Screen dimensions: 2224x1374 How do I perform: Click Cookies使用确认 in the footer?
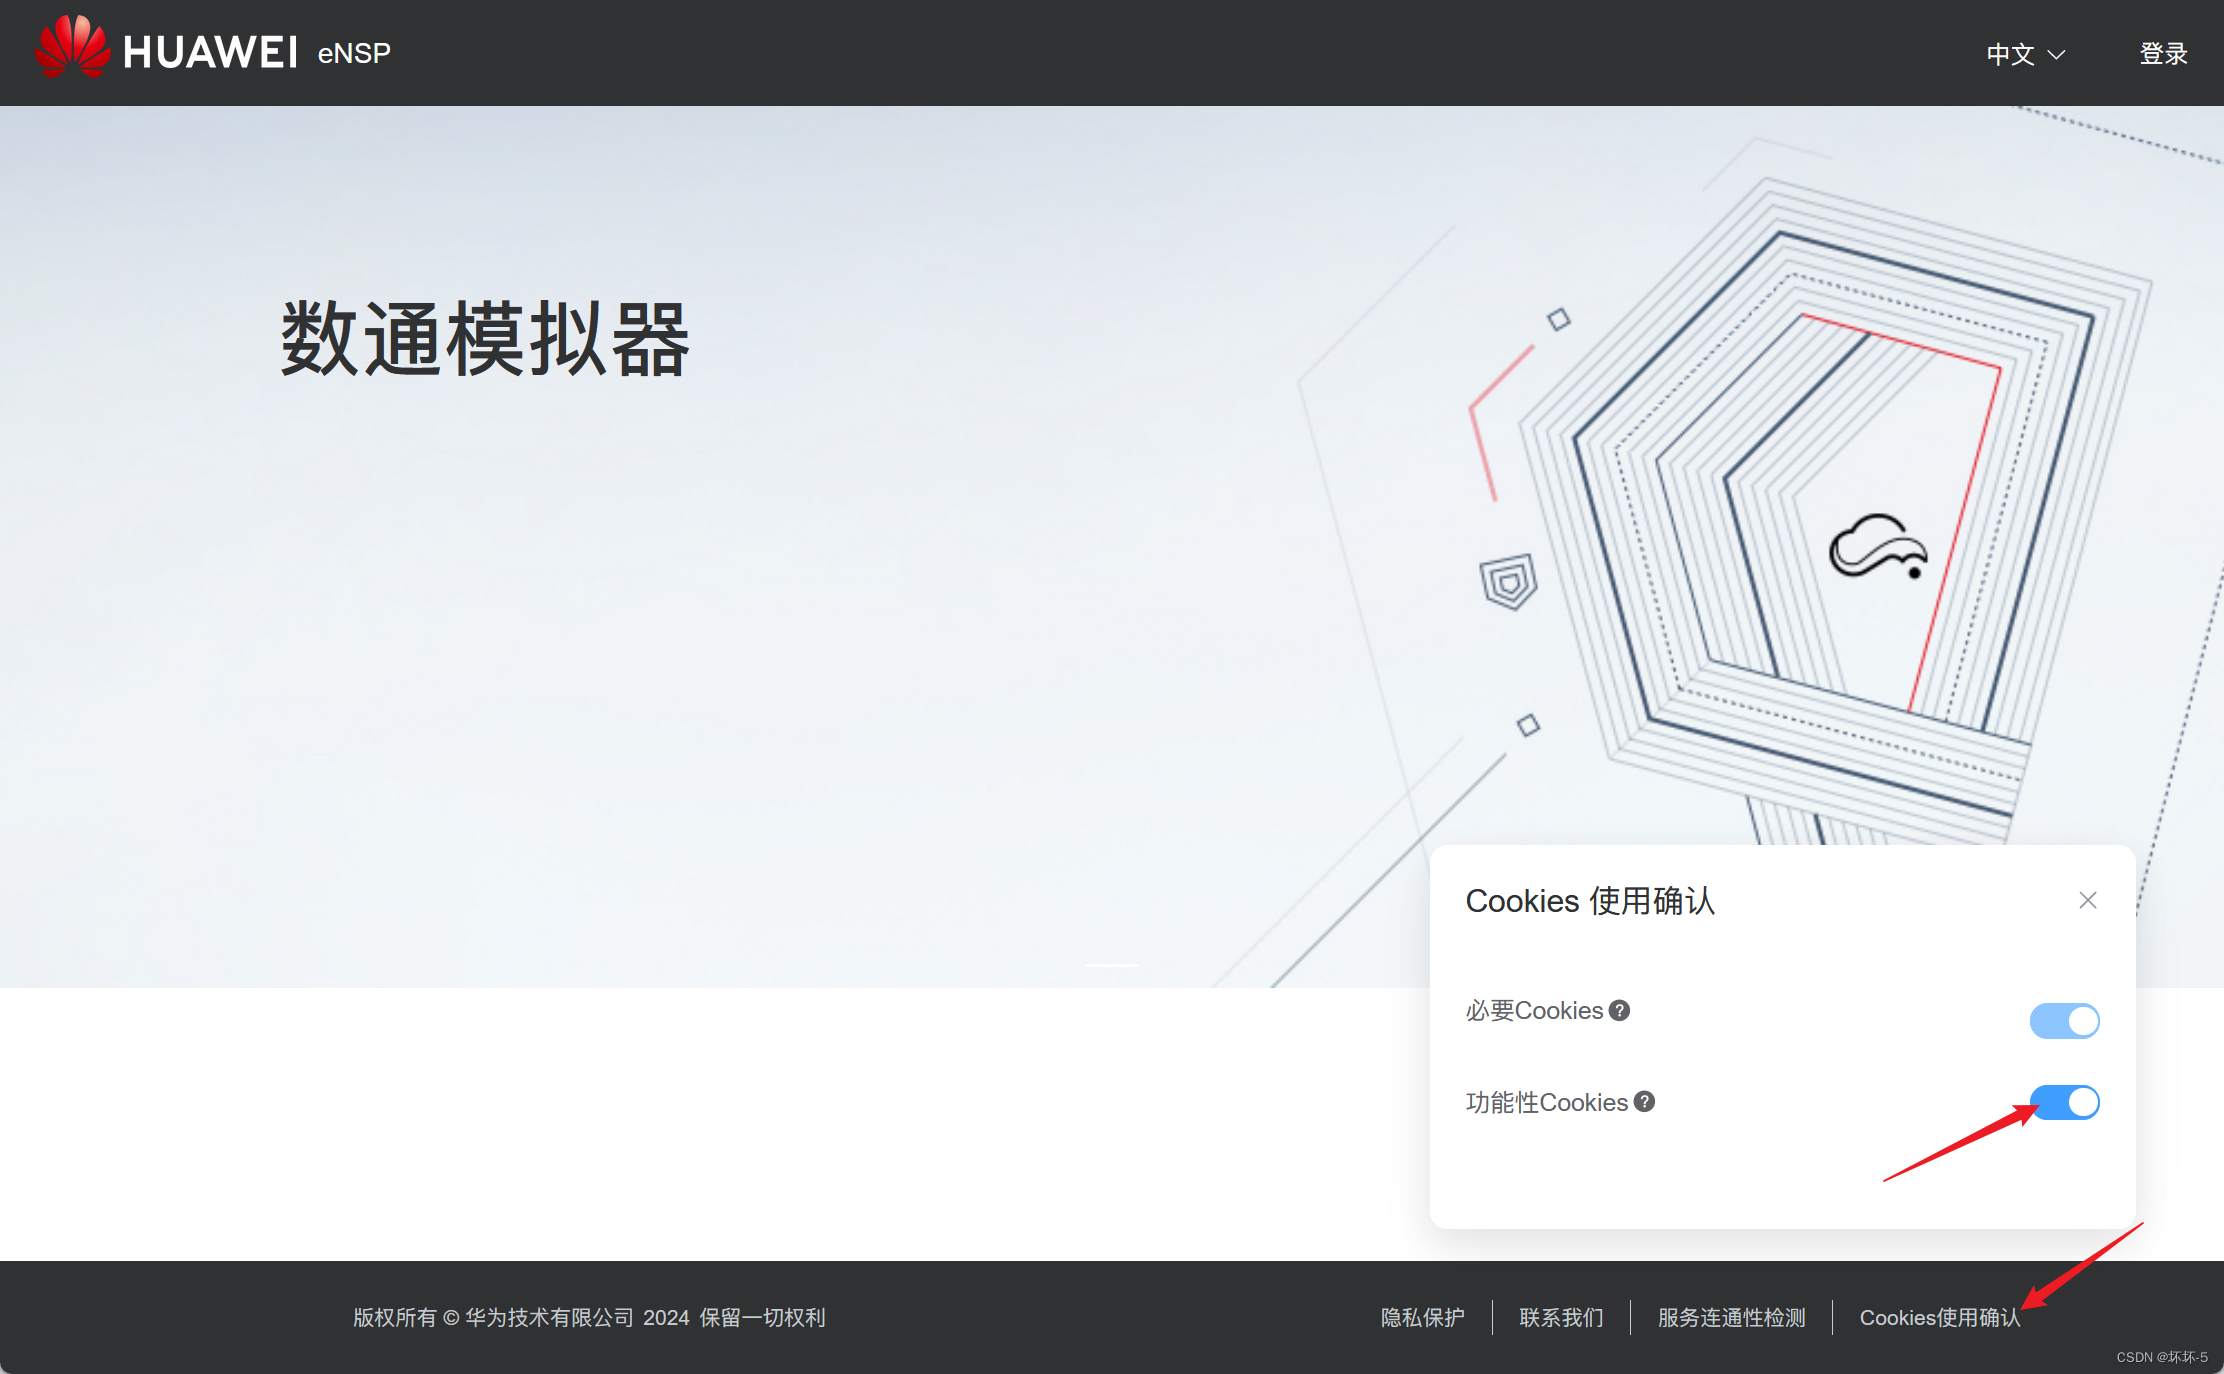click(1940, 1317)
